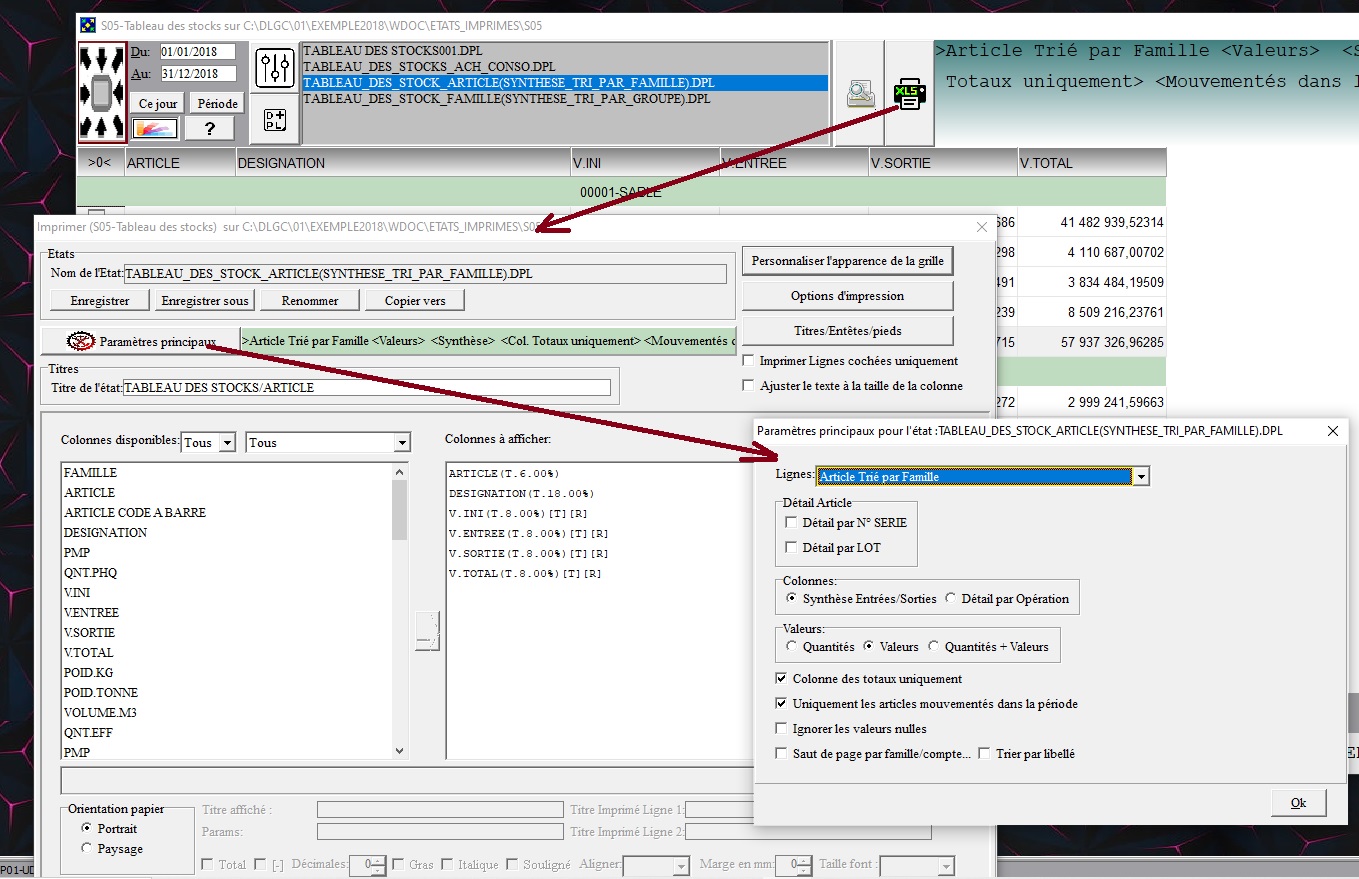Select Détail par Opération radio button
Image resolution: width=1359 pixels, height=879 pixels.
pyautogui.click(x=951, y=598)
